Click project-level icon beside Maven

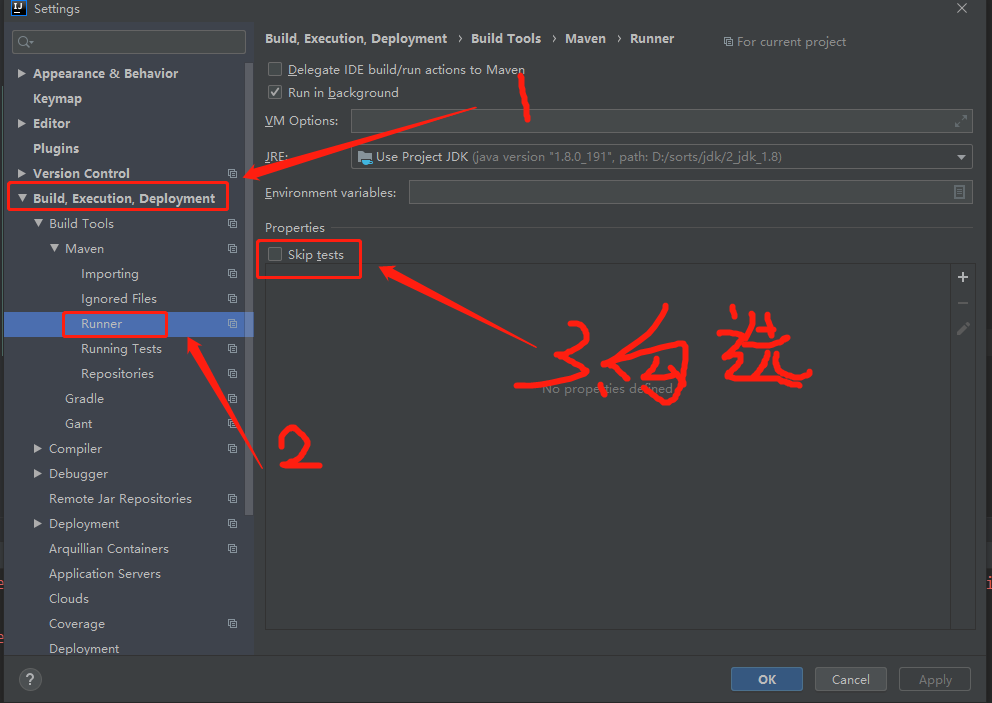(232, 249)
